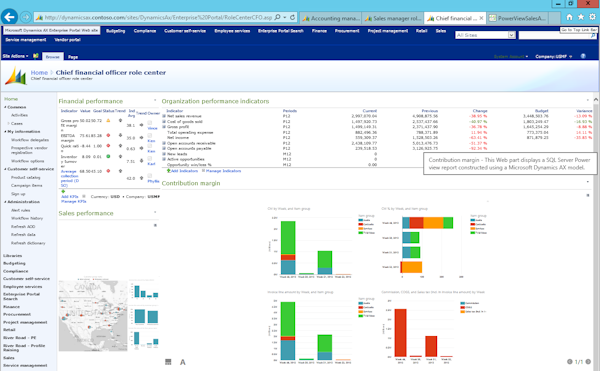Expand the Cases tree node

click(x=8, y=124)
